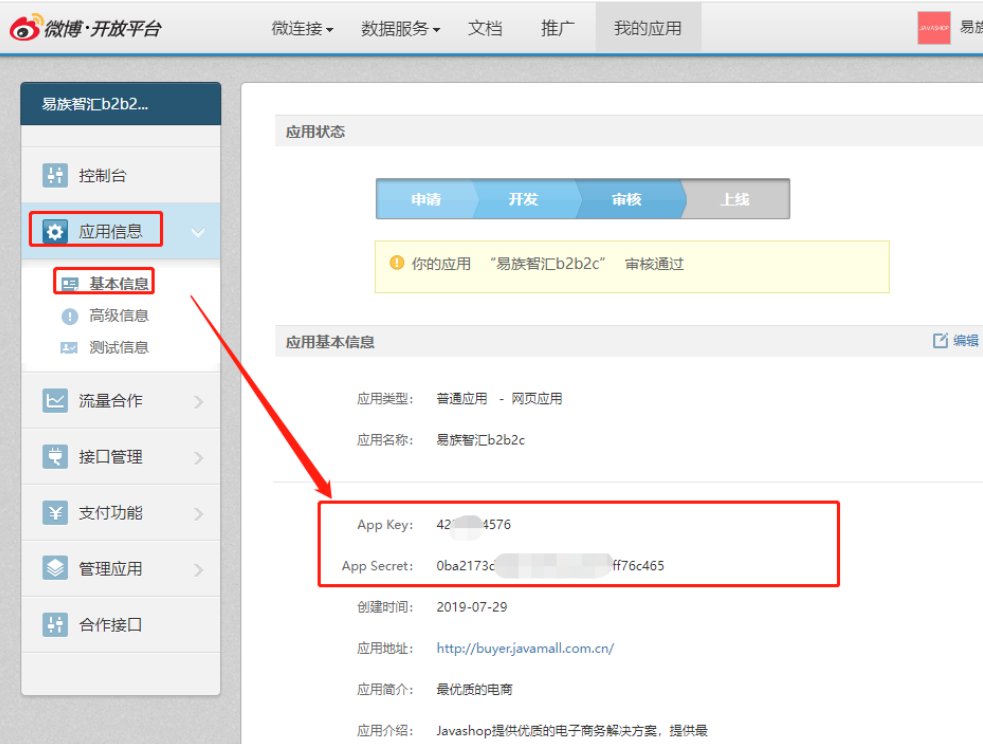Click the 流量合作 chart icon

[x=55, y=401]
